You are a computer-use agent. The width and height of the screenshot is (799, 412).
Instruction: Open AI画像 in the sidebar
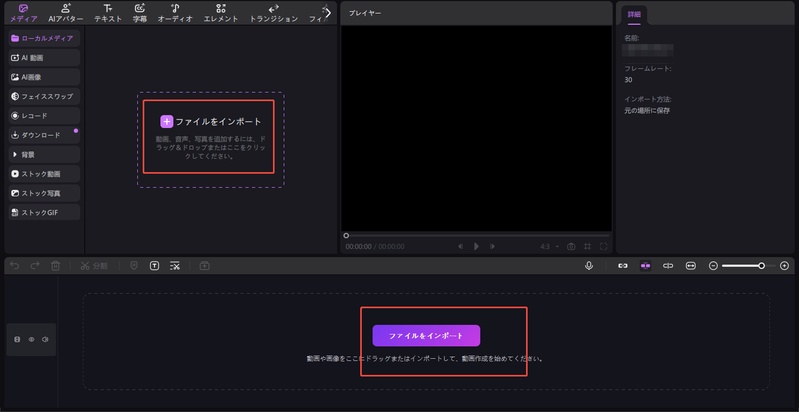pos(44,77)
